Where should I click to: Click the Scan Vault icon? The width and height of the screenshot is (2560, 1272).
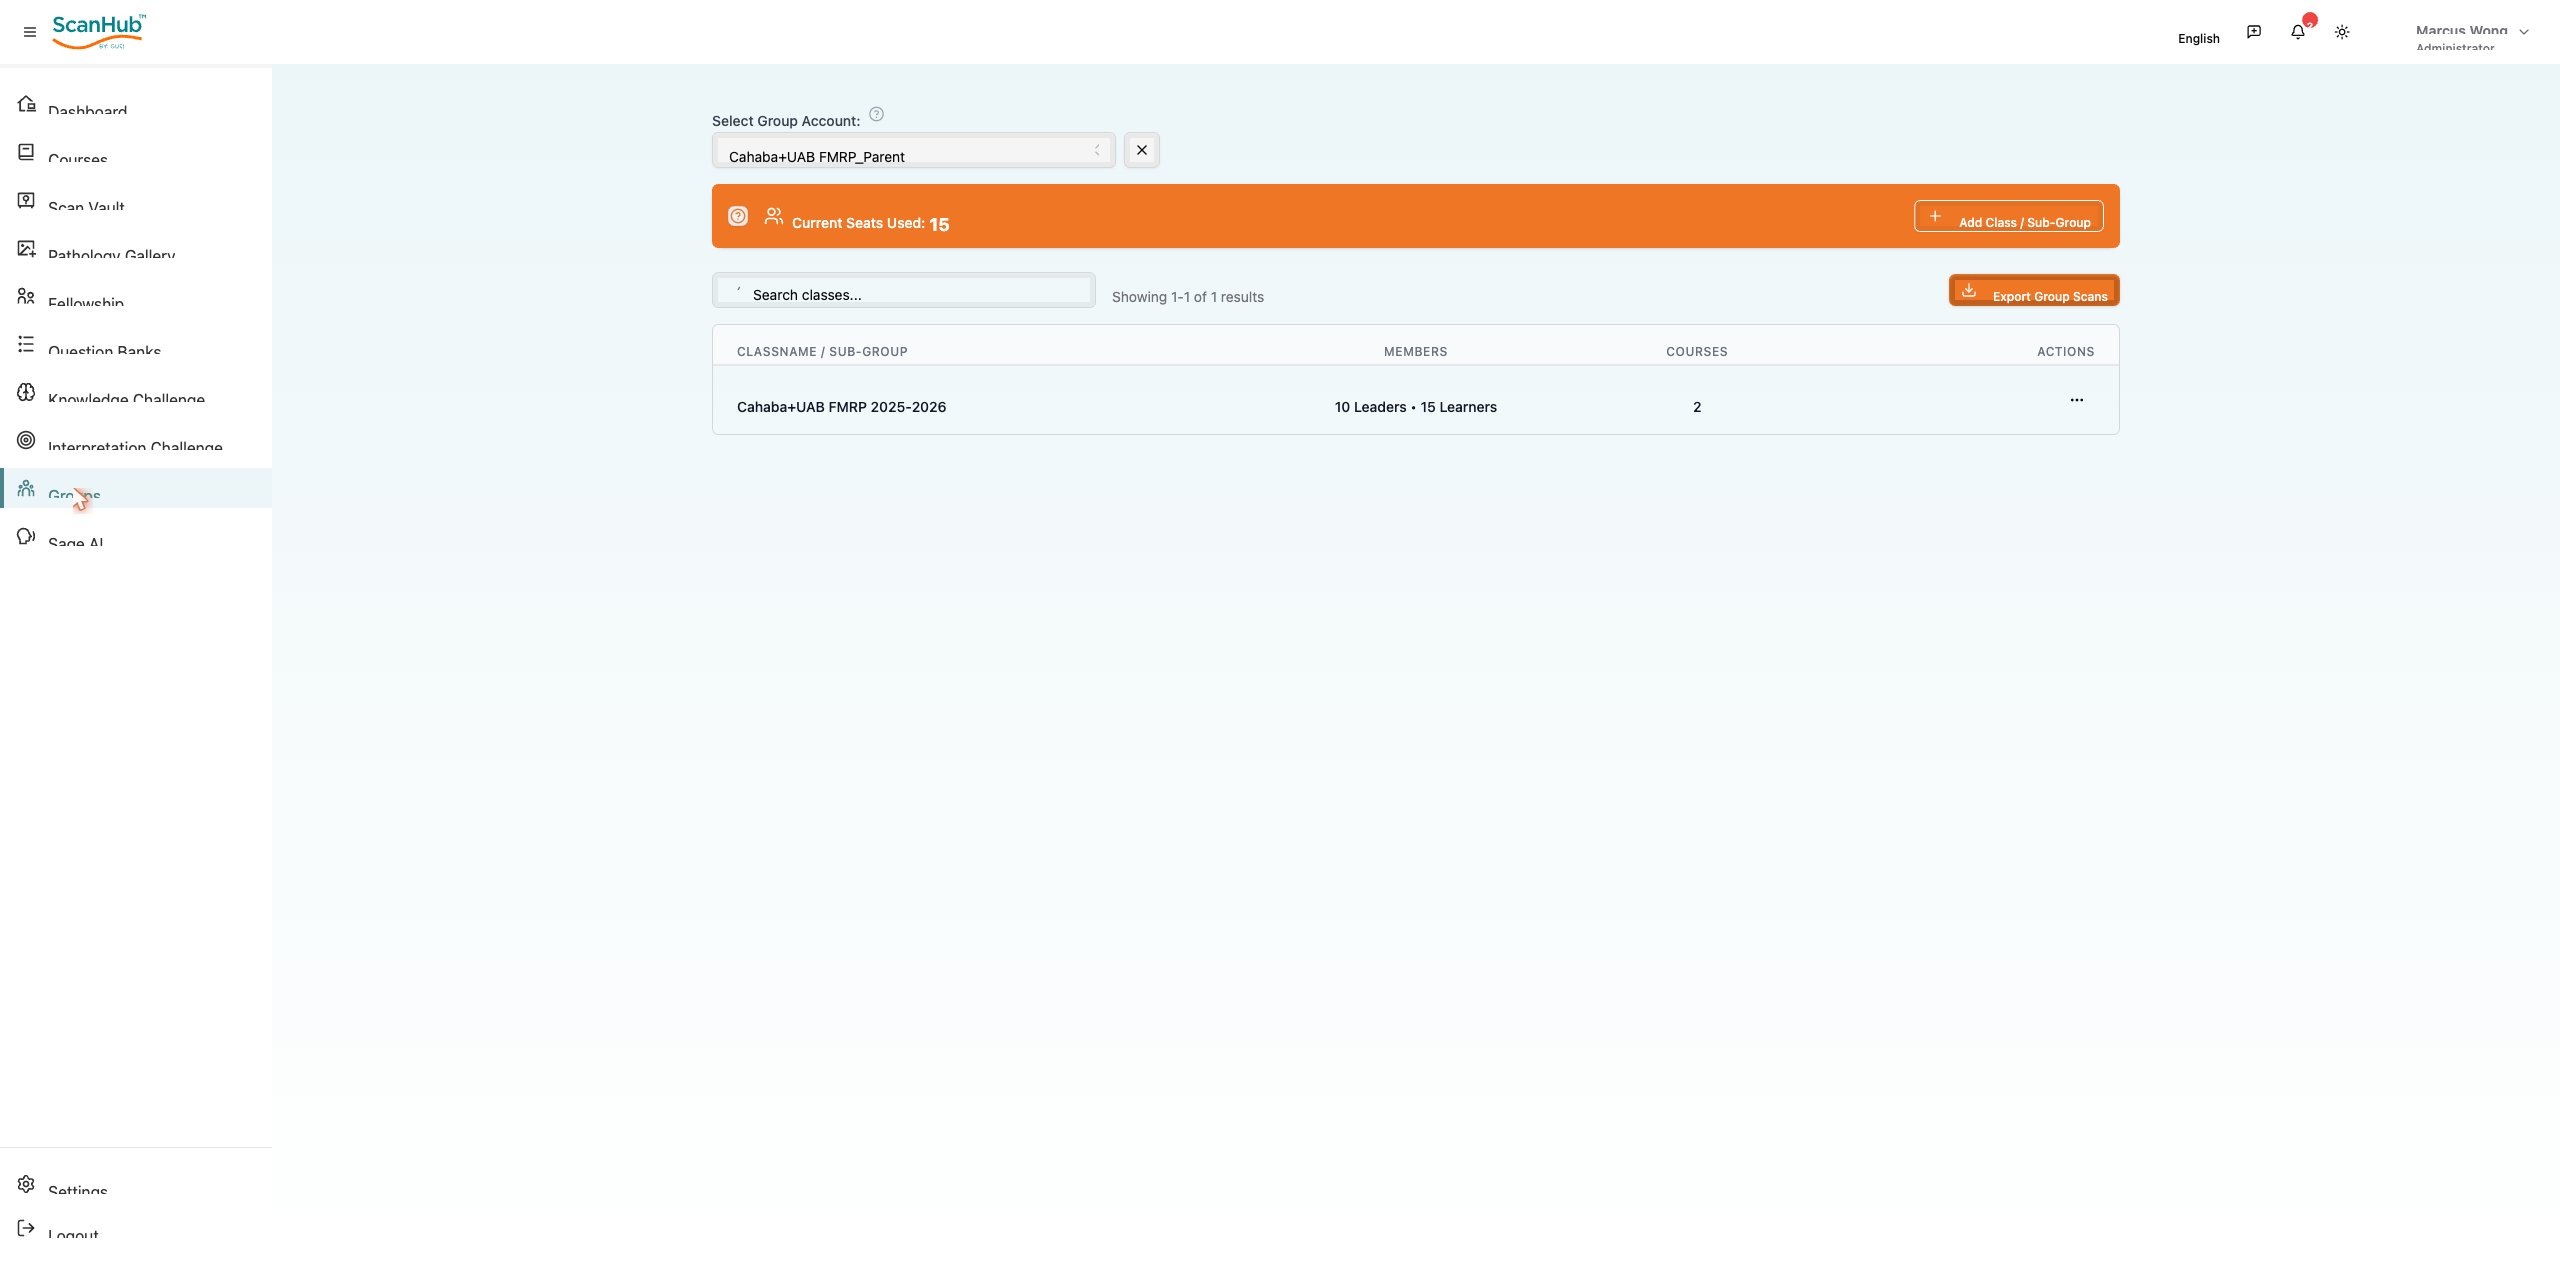click(27, 200)
